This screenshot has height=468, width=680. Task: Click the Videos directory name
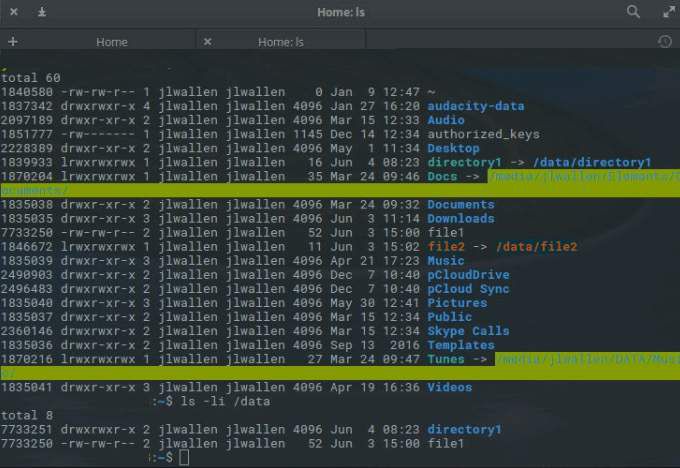[x=449, y=387]
